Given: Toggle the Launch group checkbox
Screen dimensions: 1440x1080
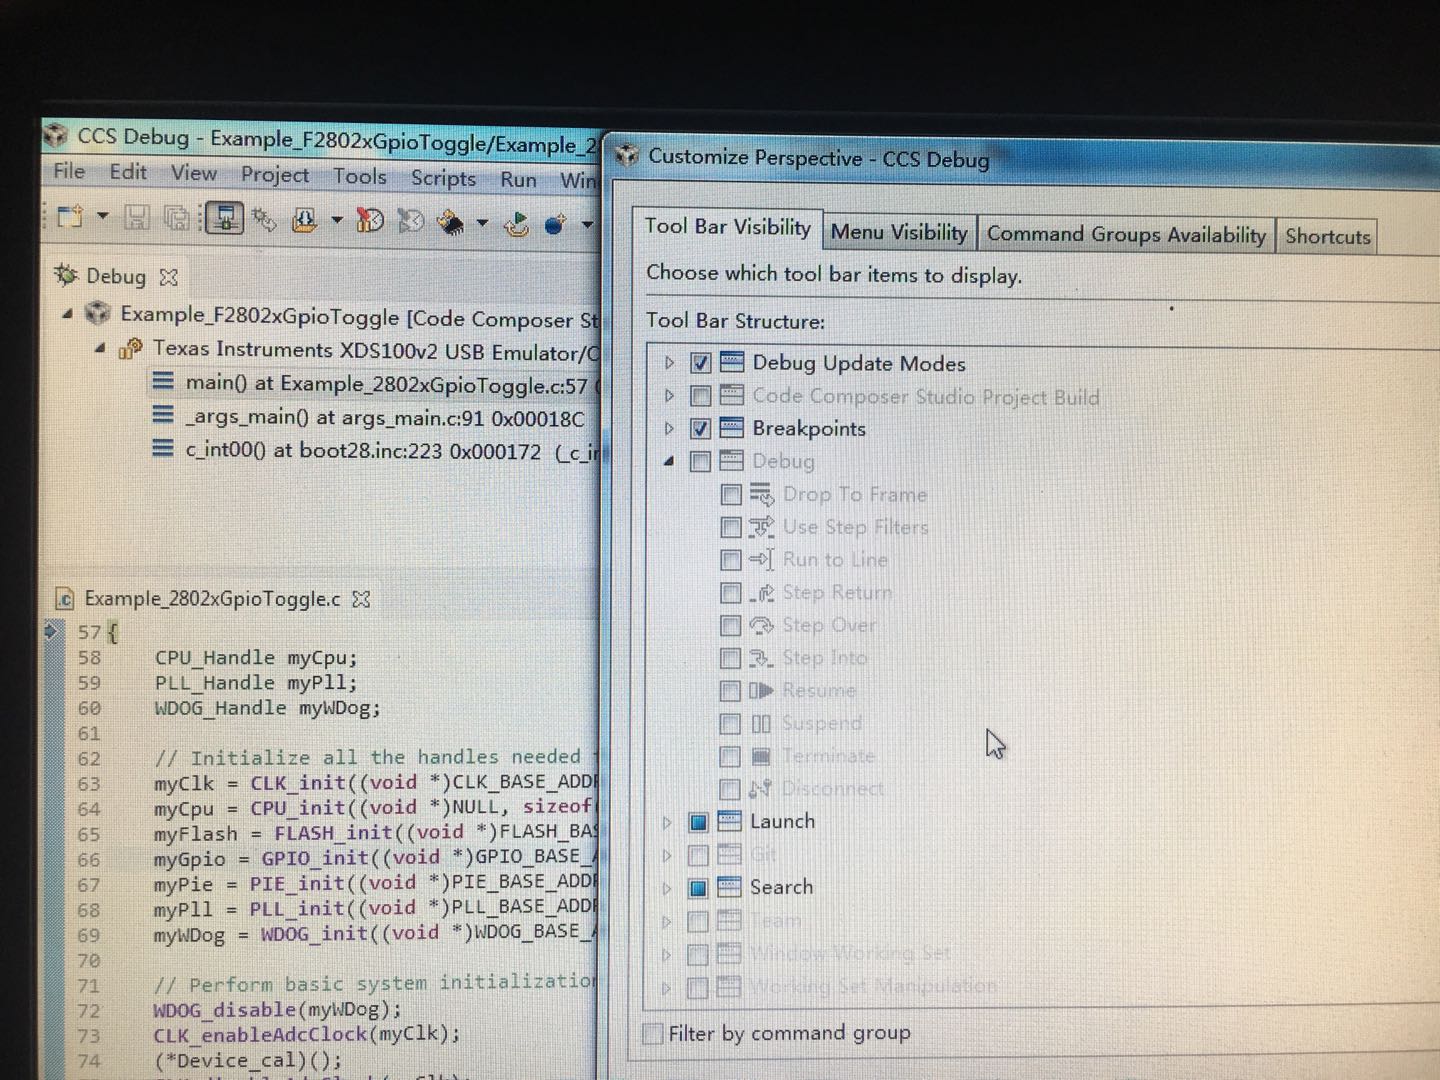Looking at the screenshot, I should [x=698, y=822].
